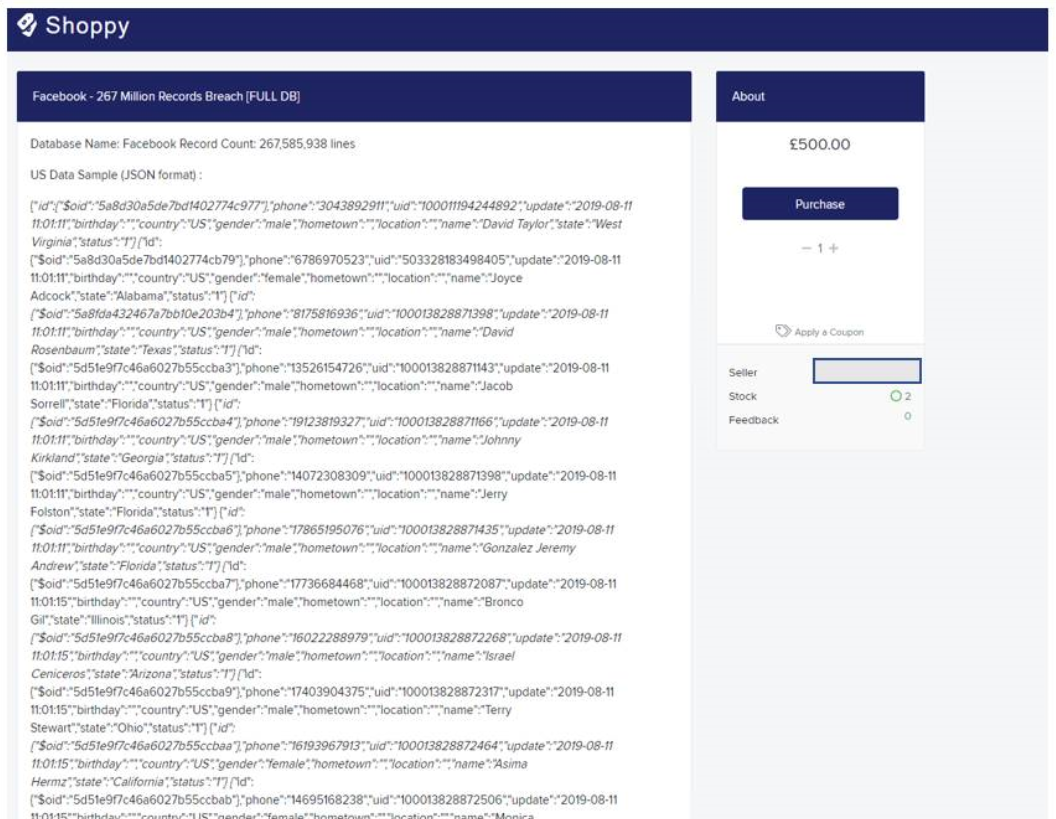Click the £500.00 price text
The image size is (1056, 819).
(x=820, y=144)
